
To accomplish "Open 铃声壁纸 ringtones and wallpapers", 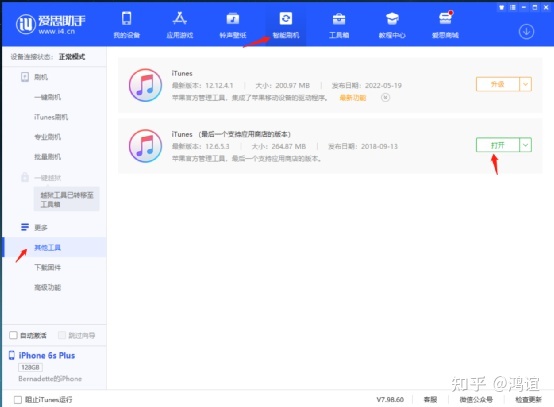I will click(232, 18).
